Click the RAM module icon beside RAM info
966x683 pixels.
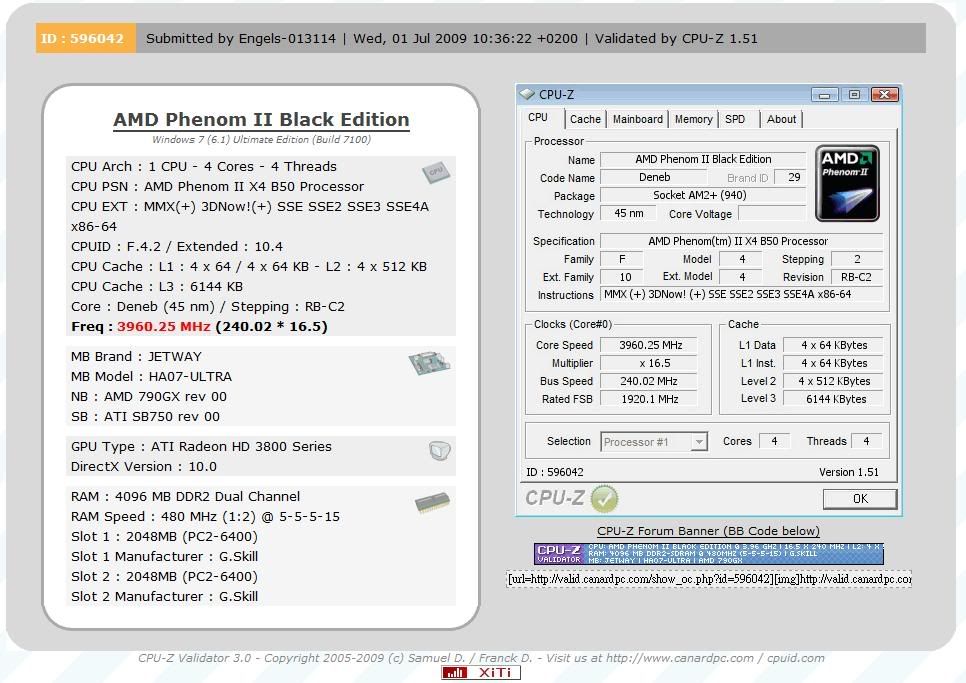432,502
